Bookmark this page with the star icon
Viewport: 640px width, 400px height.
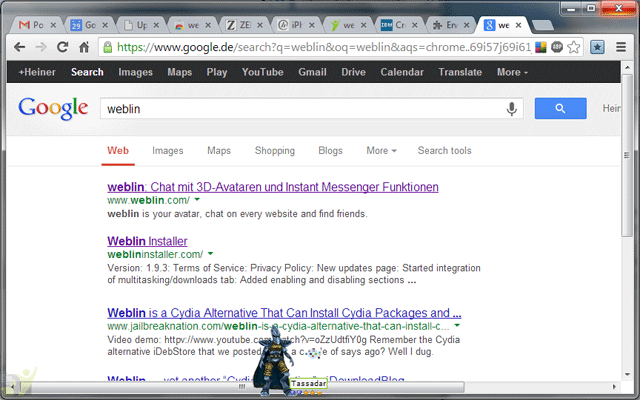[x=573, y=47]
